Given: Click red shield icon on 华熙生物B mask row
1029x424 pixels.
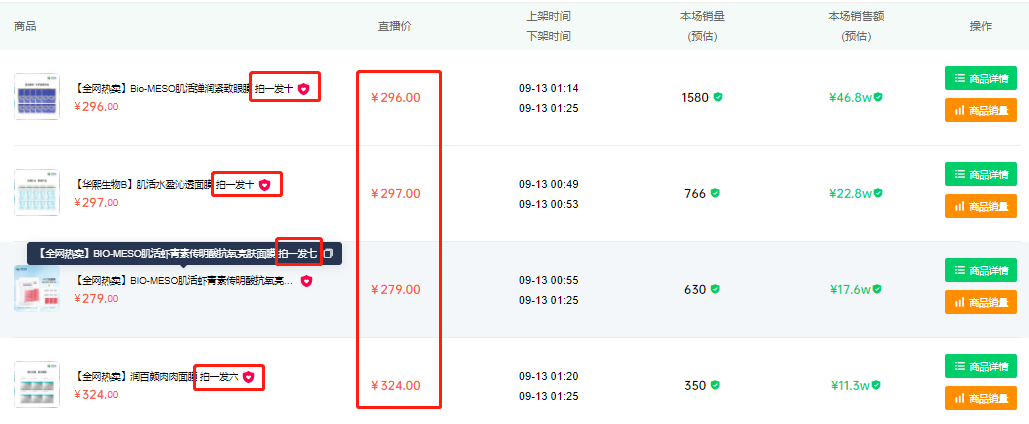Looking at the screenshot, I should pyautogui.click(x=264, y=185).
